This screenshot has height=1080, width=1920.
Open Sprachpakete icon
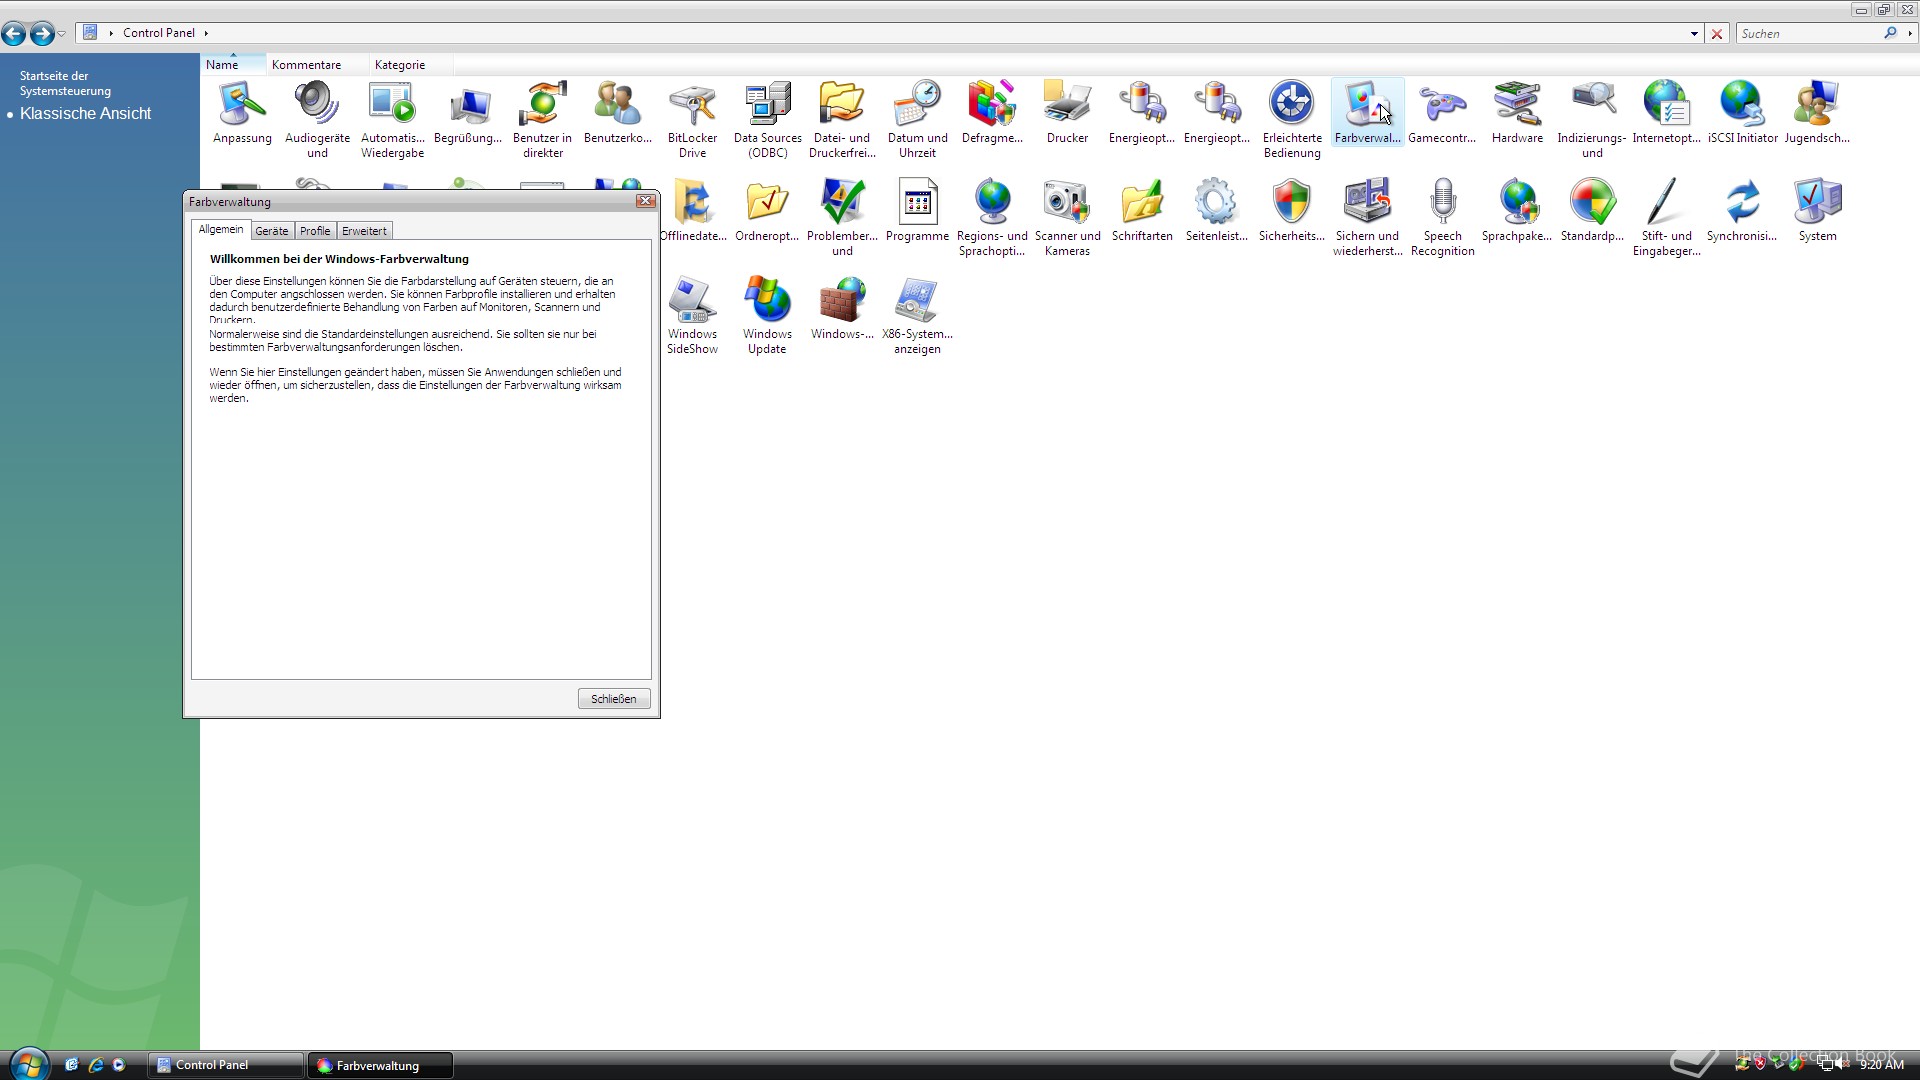tap(1517, 210)
